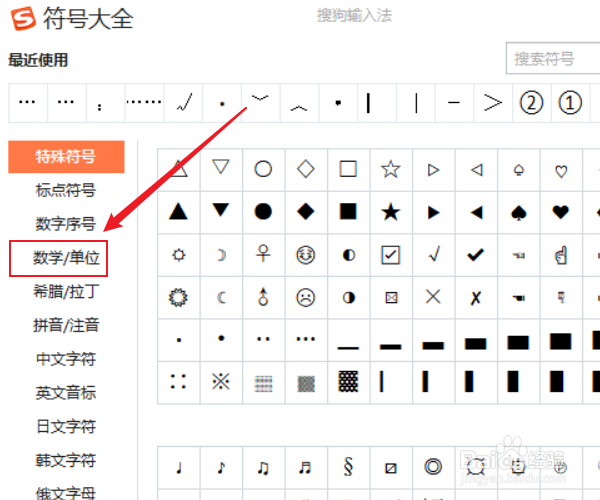Insert the beamed eighth notes ♫ symbol
The height and width of the screenshot is (500, 600).
click(x=263, y=467)
